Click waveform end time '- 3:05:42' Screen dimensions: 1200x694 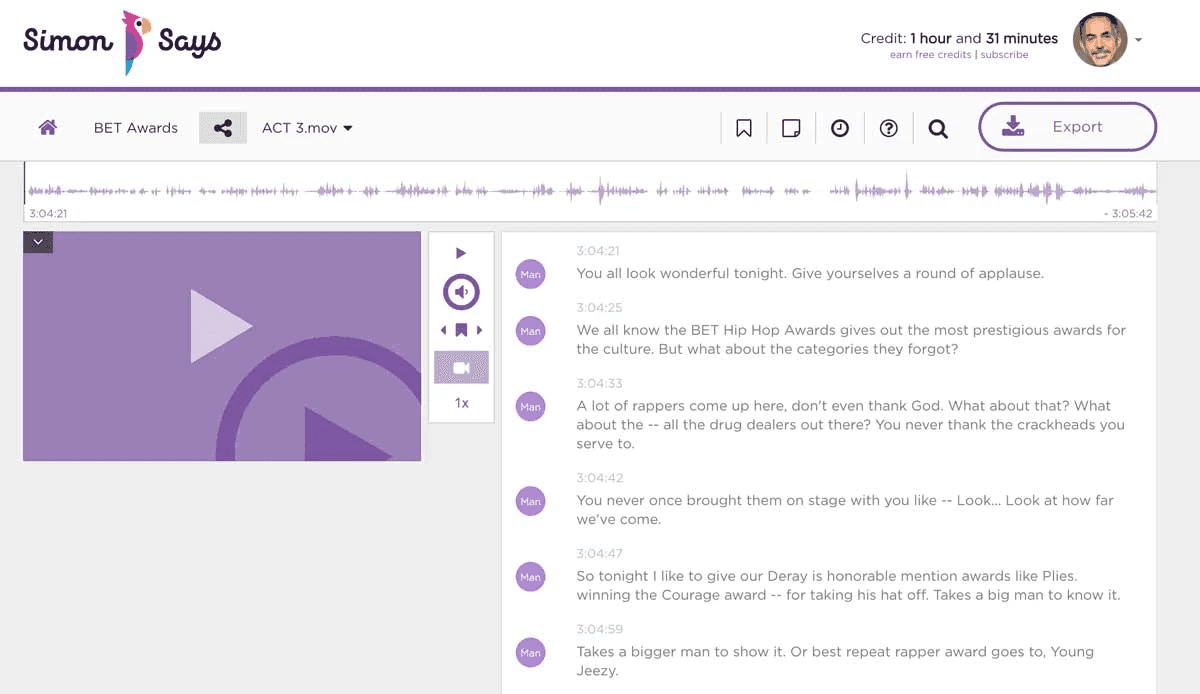pyautogui.click(x=1127, y=213)
